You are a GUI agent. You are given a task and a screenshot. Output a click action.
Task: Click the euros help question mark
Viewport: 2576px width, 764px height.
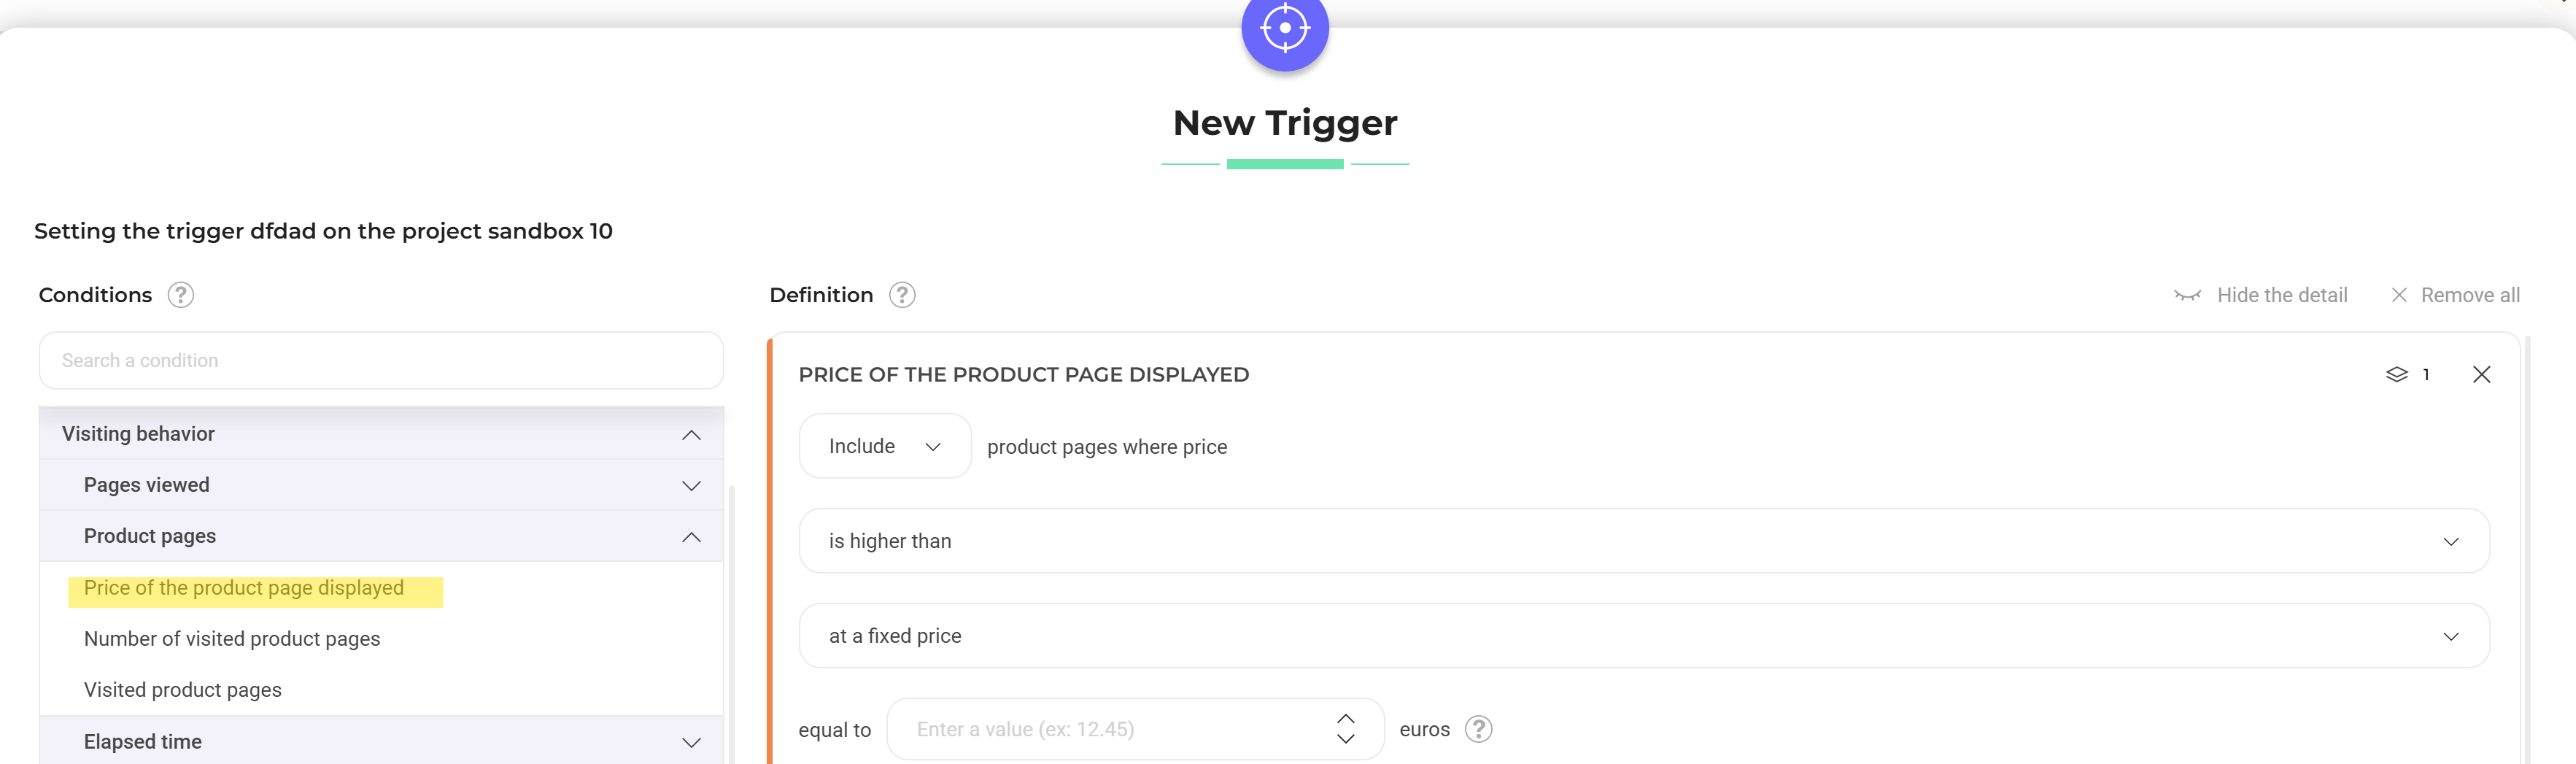coord(1478,729)
